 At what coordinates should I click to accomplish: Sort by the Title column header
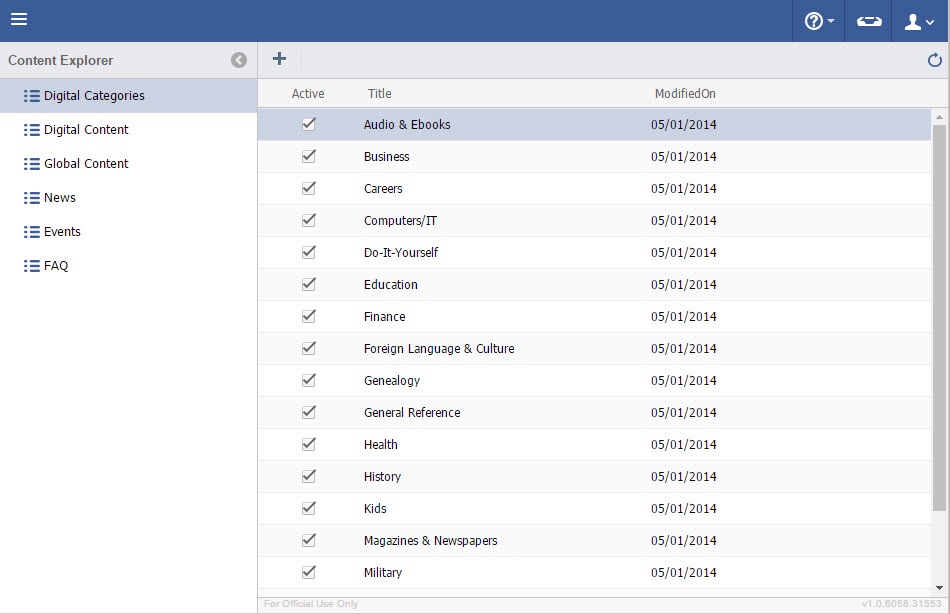(x=379, y=94)
